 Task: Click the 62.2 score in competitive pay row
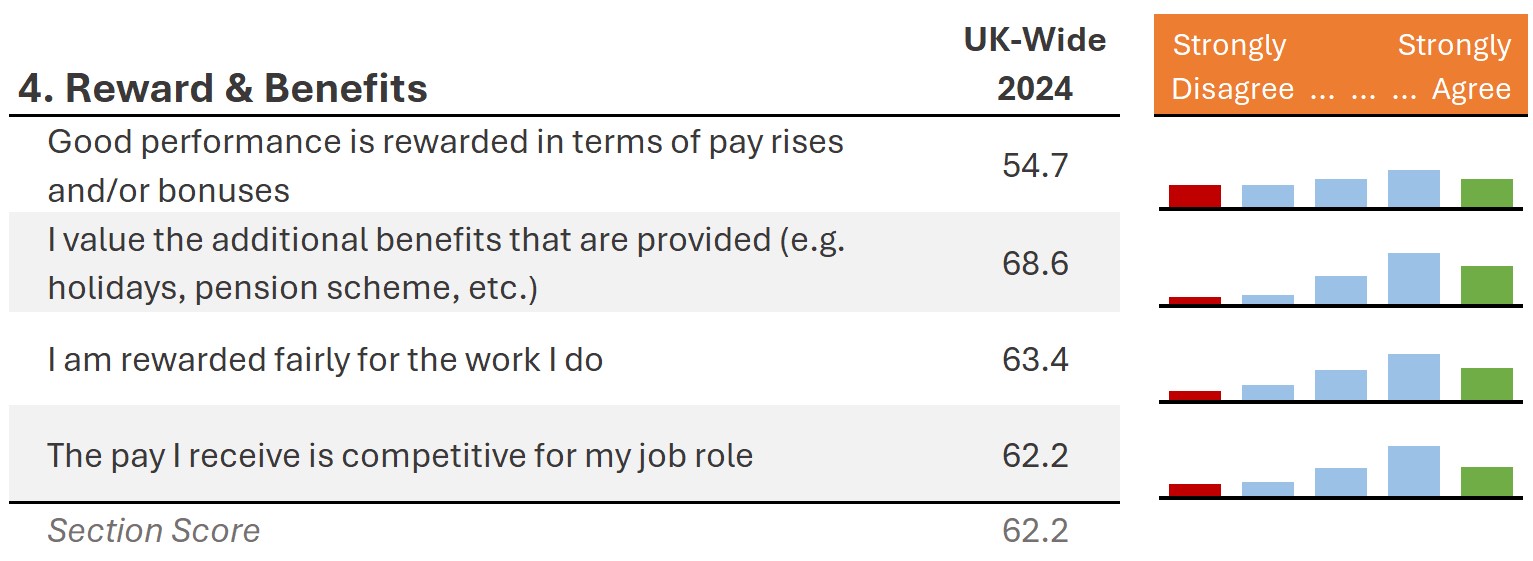(x=1035, y=456)
